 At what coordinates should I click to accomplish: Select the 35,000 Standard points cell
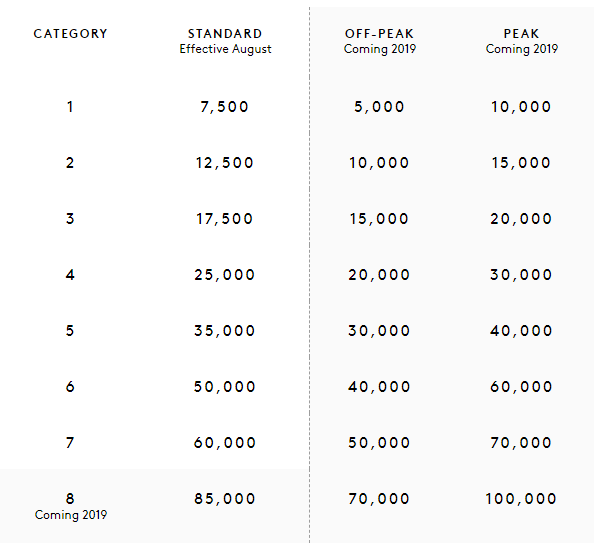tap(225, 331)
